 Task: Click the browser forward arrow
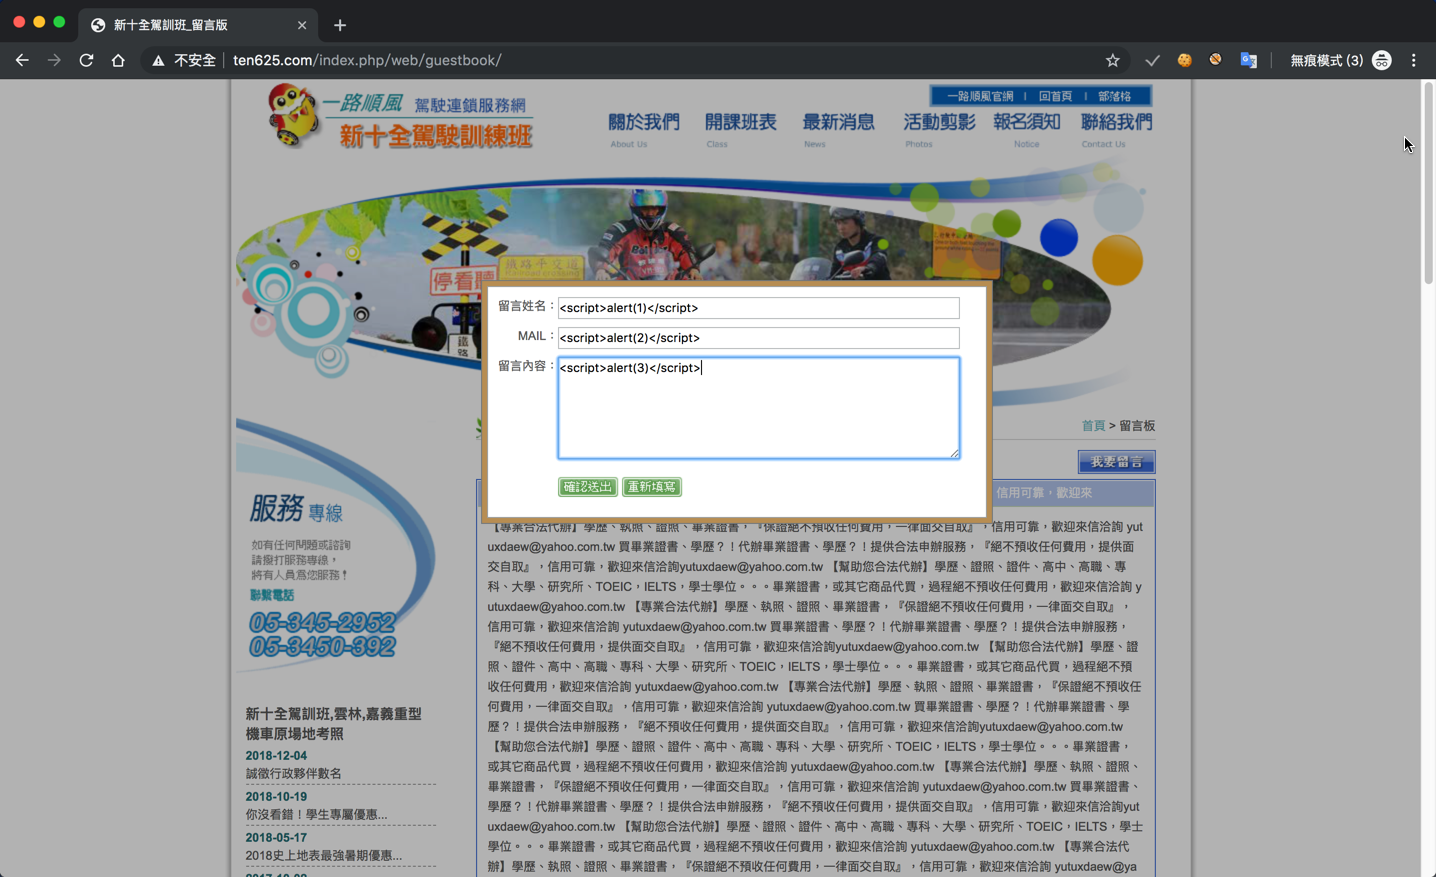pos(54,60)
